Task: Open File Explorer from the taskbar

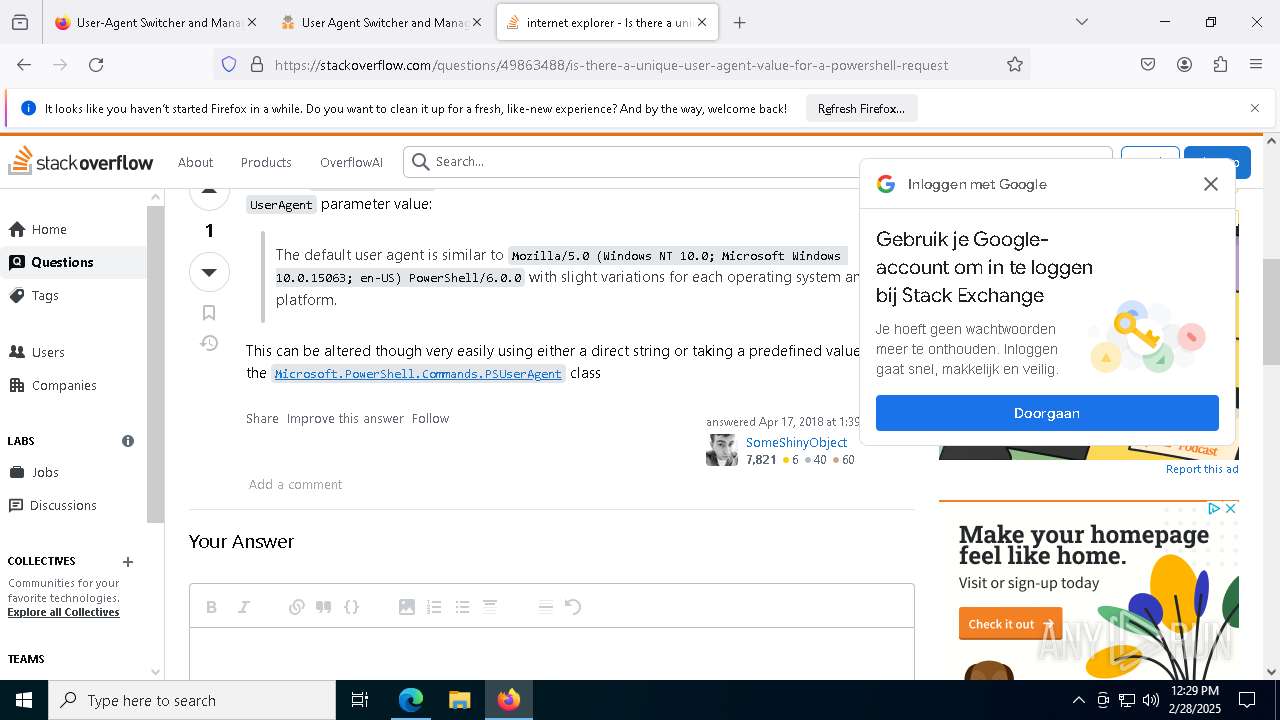Action: pyautogui.click(x=459, y=700)
